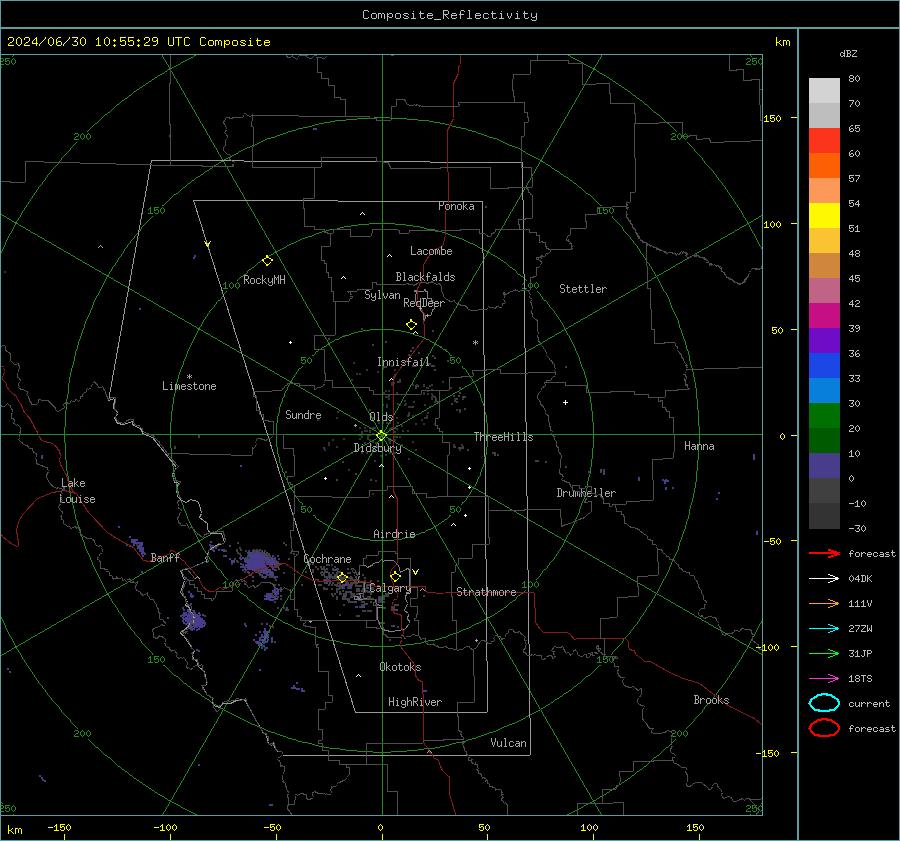Click the Blackfalds city label

click(425, 277)
